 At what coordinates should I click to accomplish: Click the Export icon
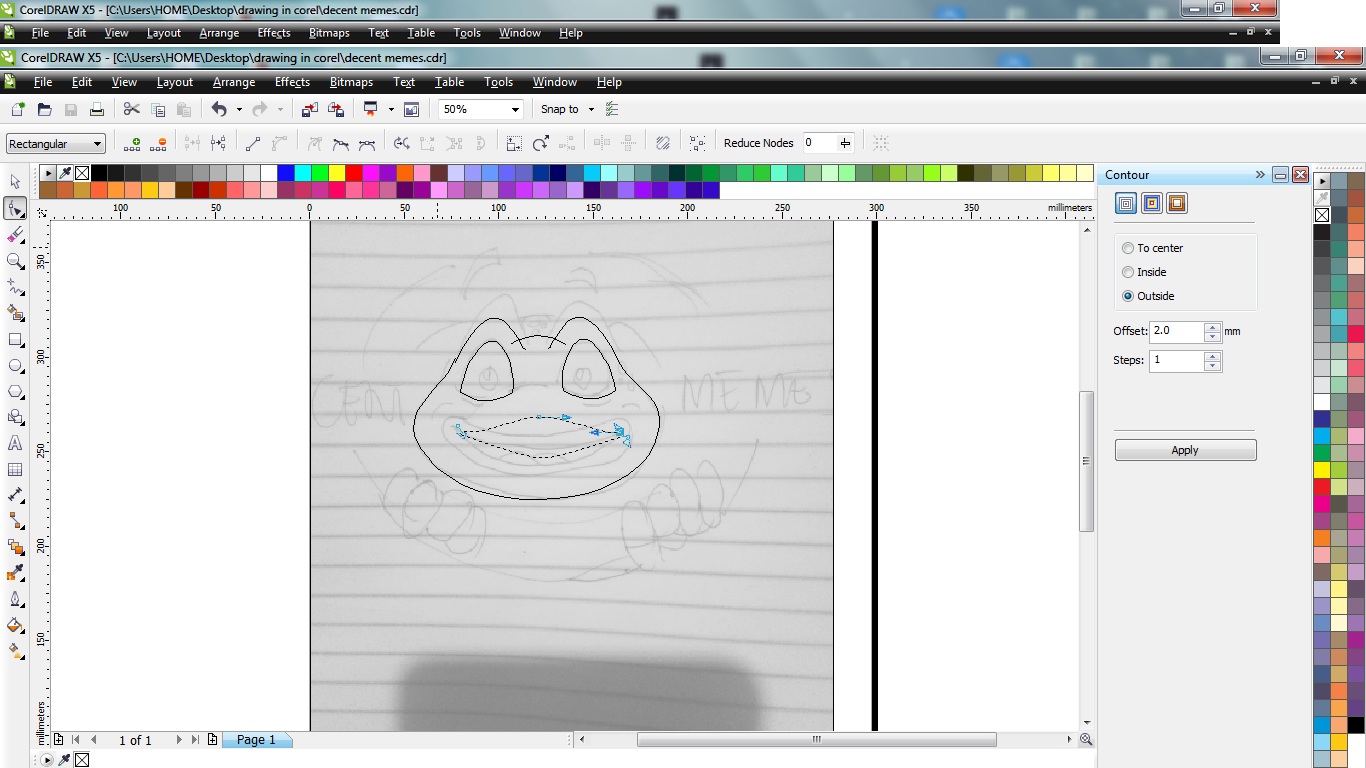click(x=336, y=109)
